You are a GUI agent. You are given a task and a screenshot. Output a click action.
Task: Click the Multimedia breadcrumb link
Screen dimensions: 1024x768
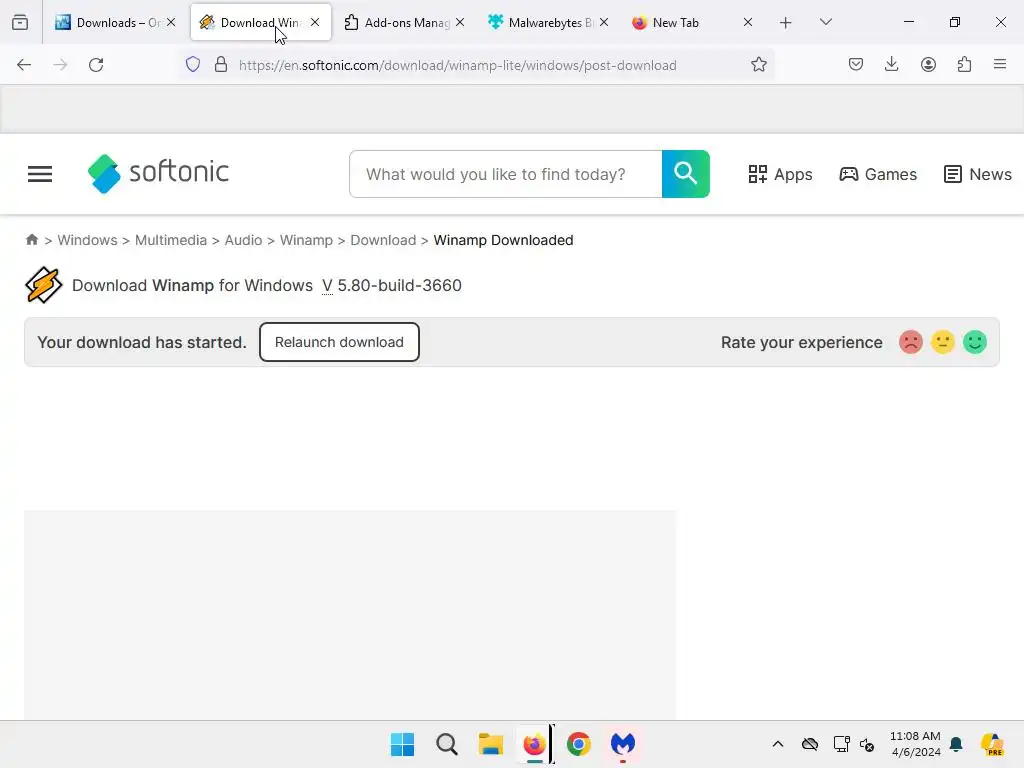[x=170, y=240]
